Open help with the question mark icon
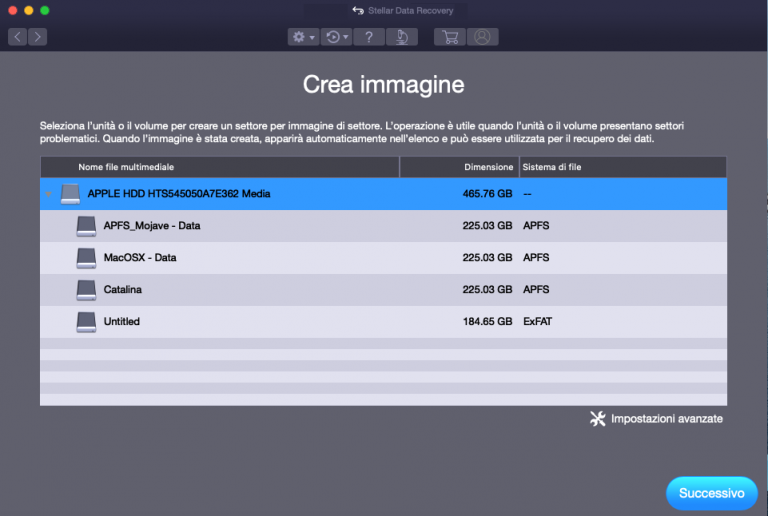768x516 pixels. click(x=369, y=37)
